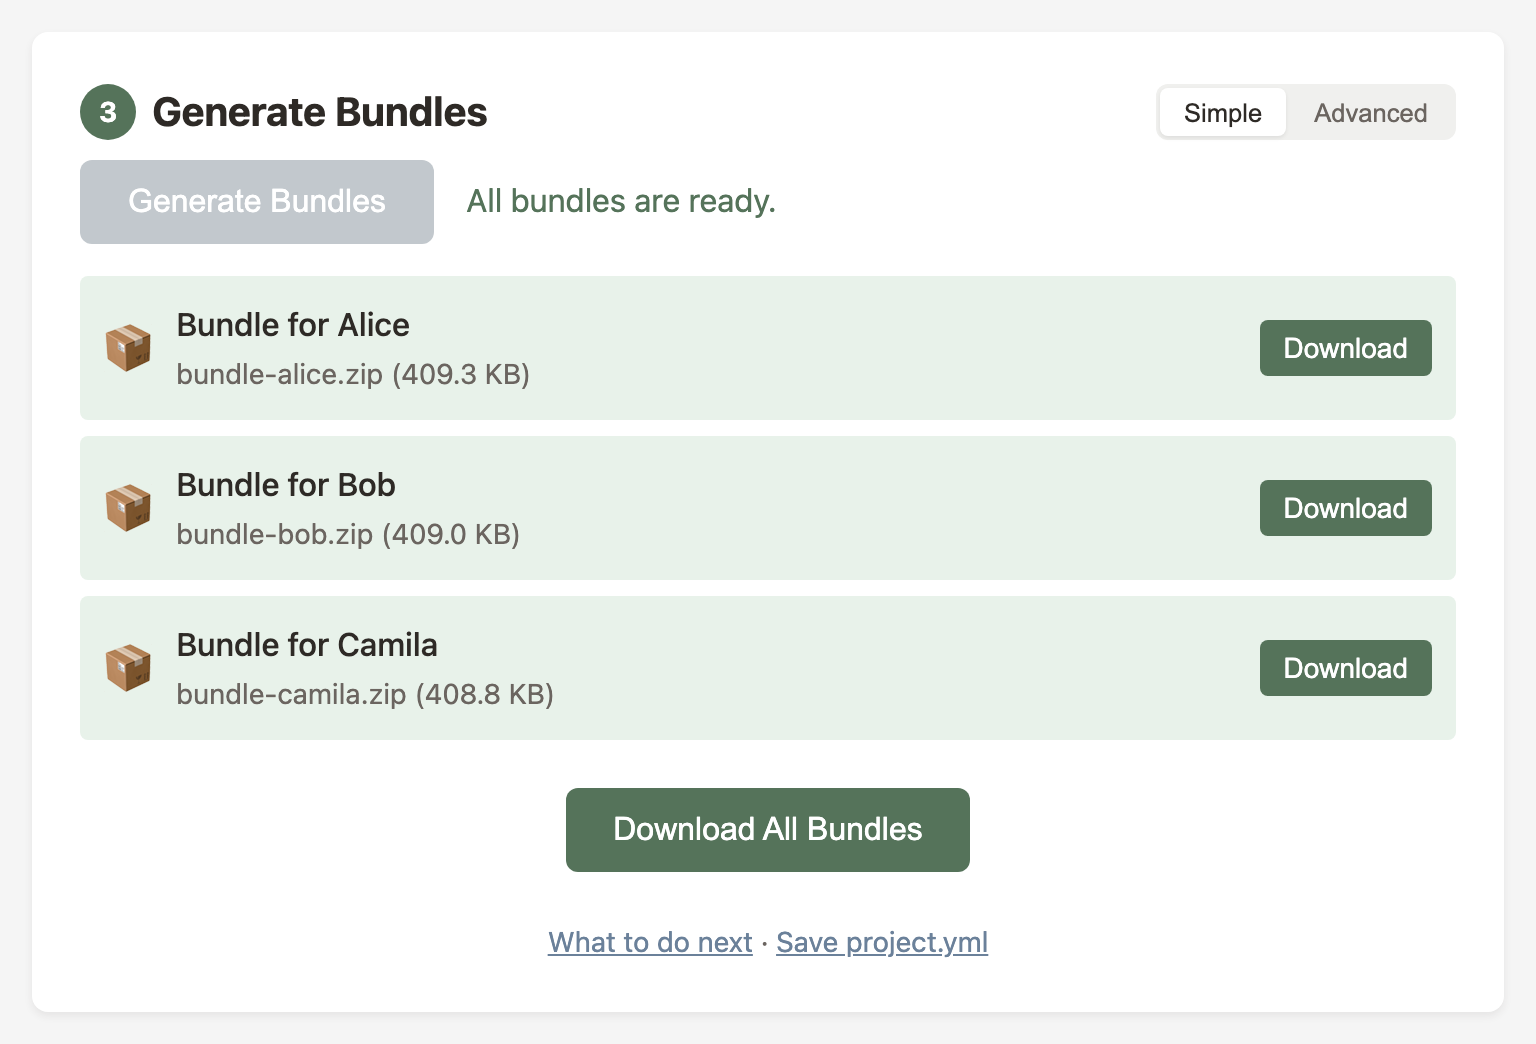
Task: Download bundle-bob.zip
Action: tap(1345, 508)
